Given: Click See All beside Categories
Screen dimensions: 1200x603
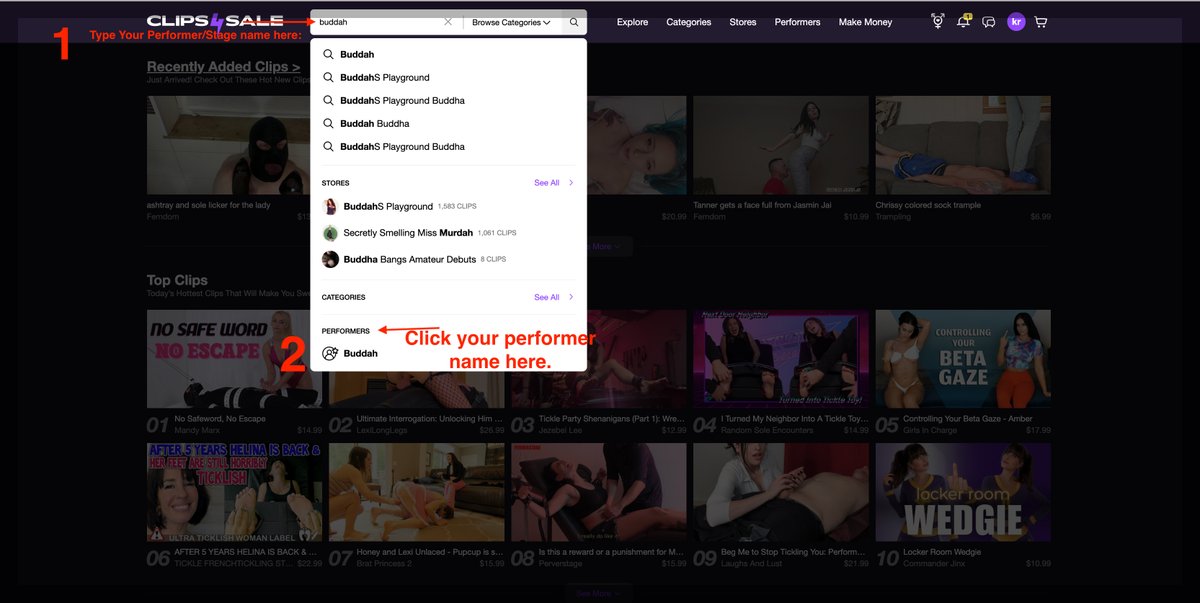Looking at the screenshot, I should click(547, 297).
